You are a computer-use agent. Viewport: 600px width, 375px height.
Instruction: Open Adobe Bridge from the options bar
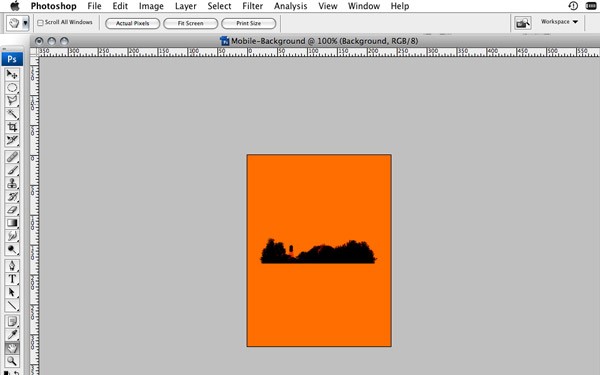(523, 23)
